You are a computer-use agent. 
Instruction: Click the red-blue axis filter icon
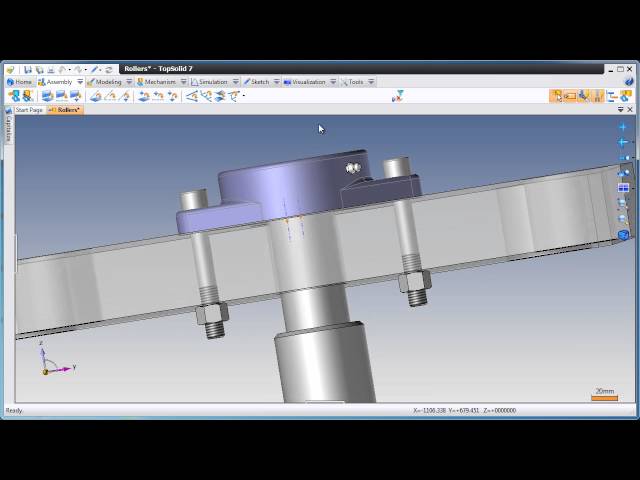tap(397, 96)
